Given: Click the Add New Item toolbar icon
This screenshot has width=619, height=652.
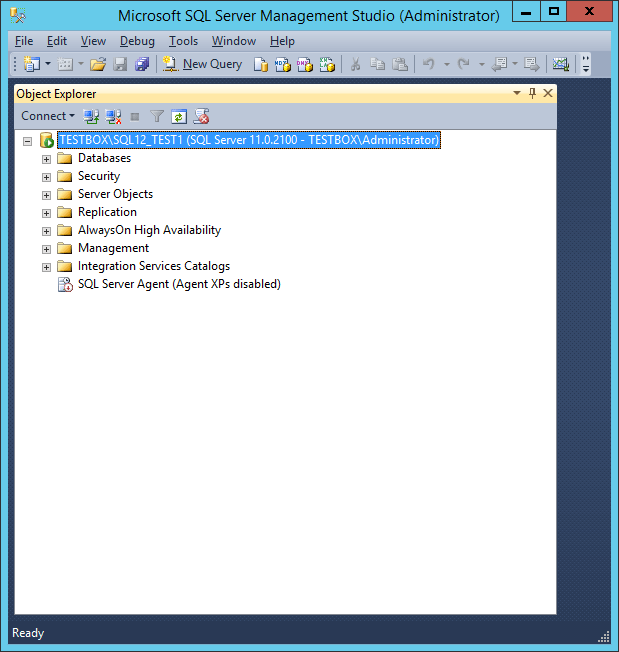Looking at the screenshot, I should pyautogui.click(x=65, y=64).
